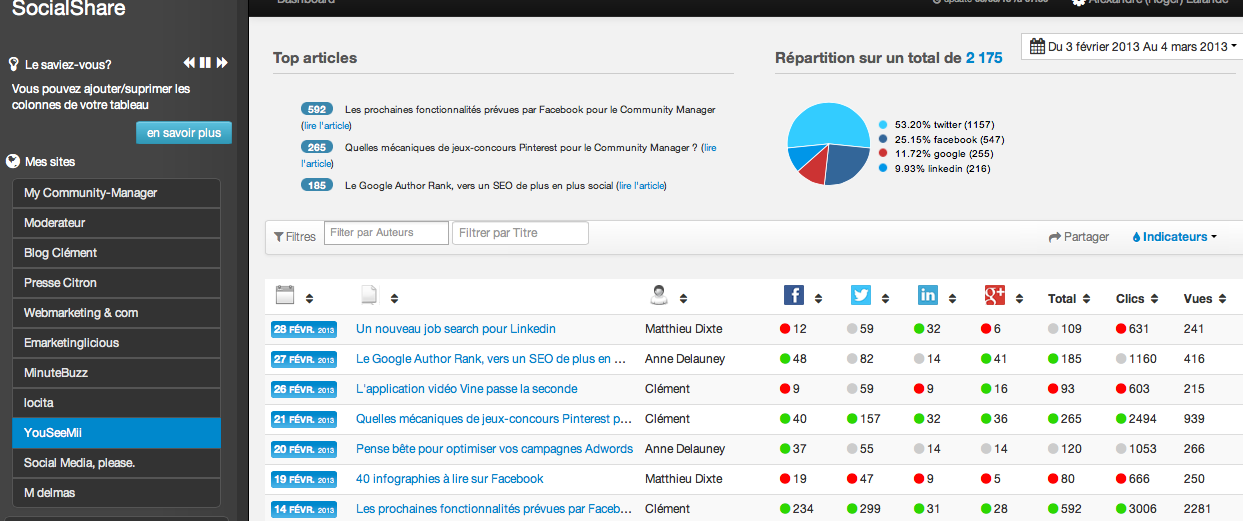Sort table by Vues column
1243x521 pixels.
(1204, 298)
